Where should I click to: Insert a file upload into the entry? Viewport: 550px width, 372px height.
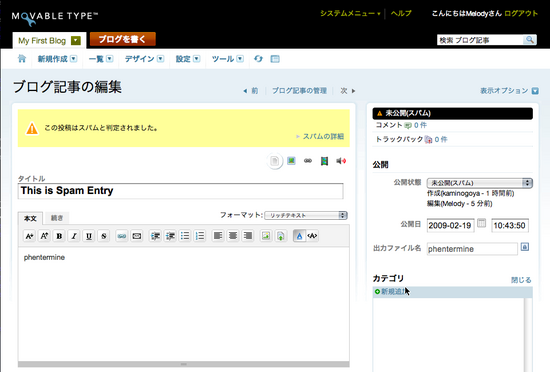[x=281, y=236]
